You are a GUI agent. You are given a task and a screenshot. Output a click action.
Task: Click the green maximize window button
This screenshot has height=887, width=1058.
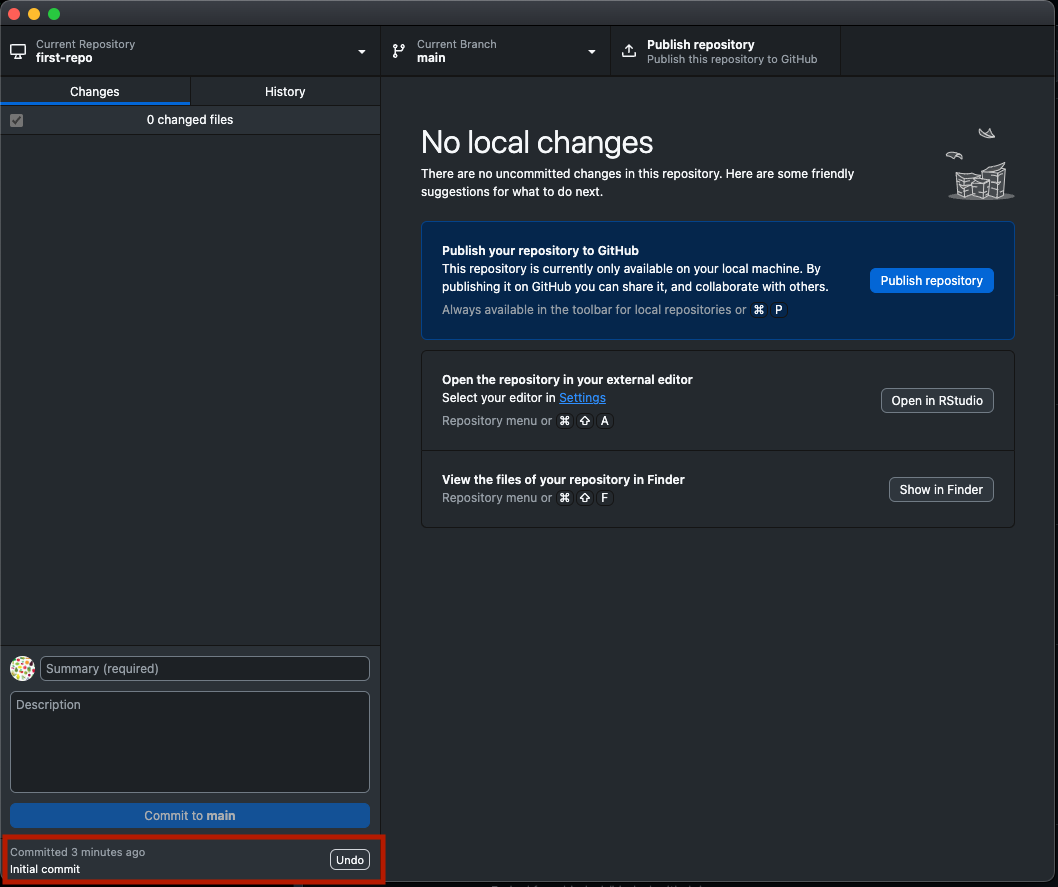[54, 14]
